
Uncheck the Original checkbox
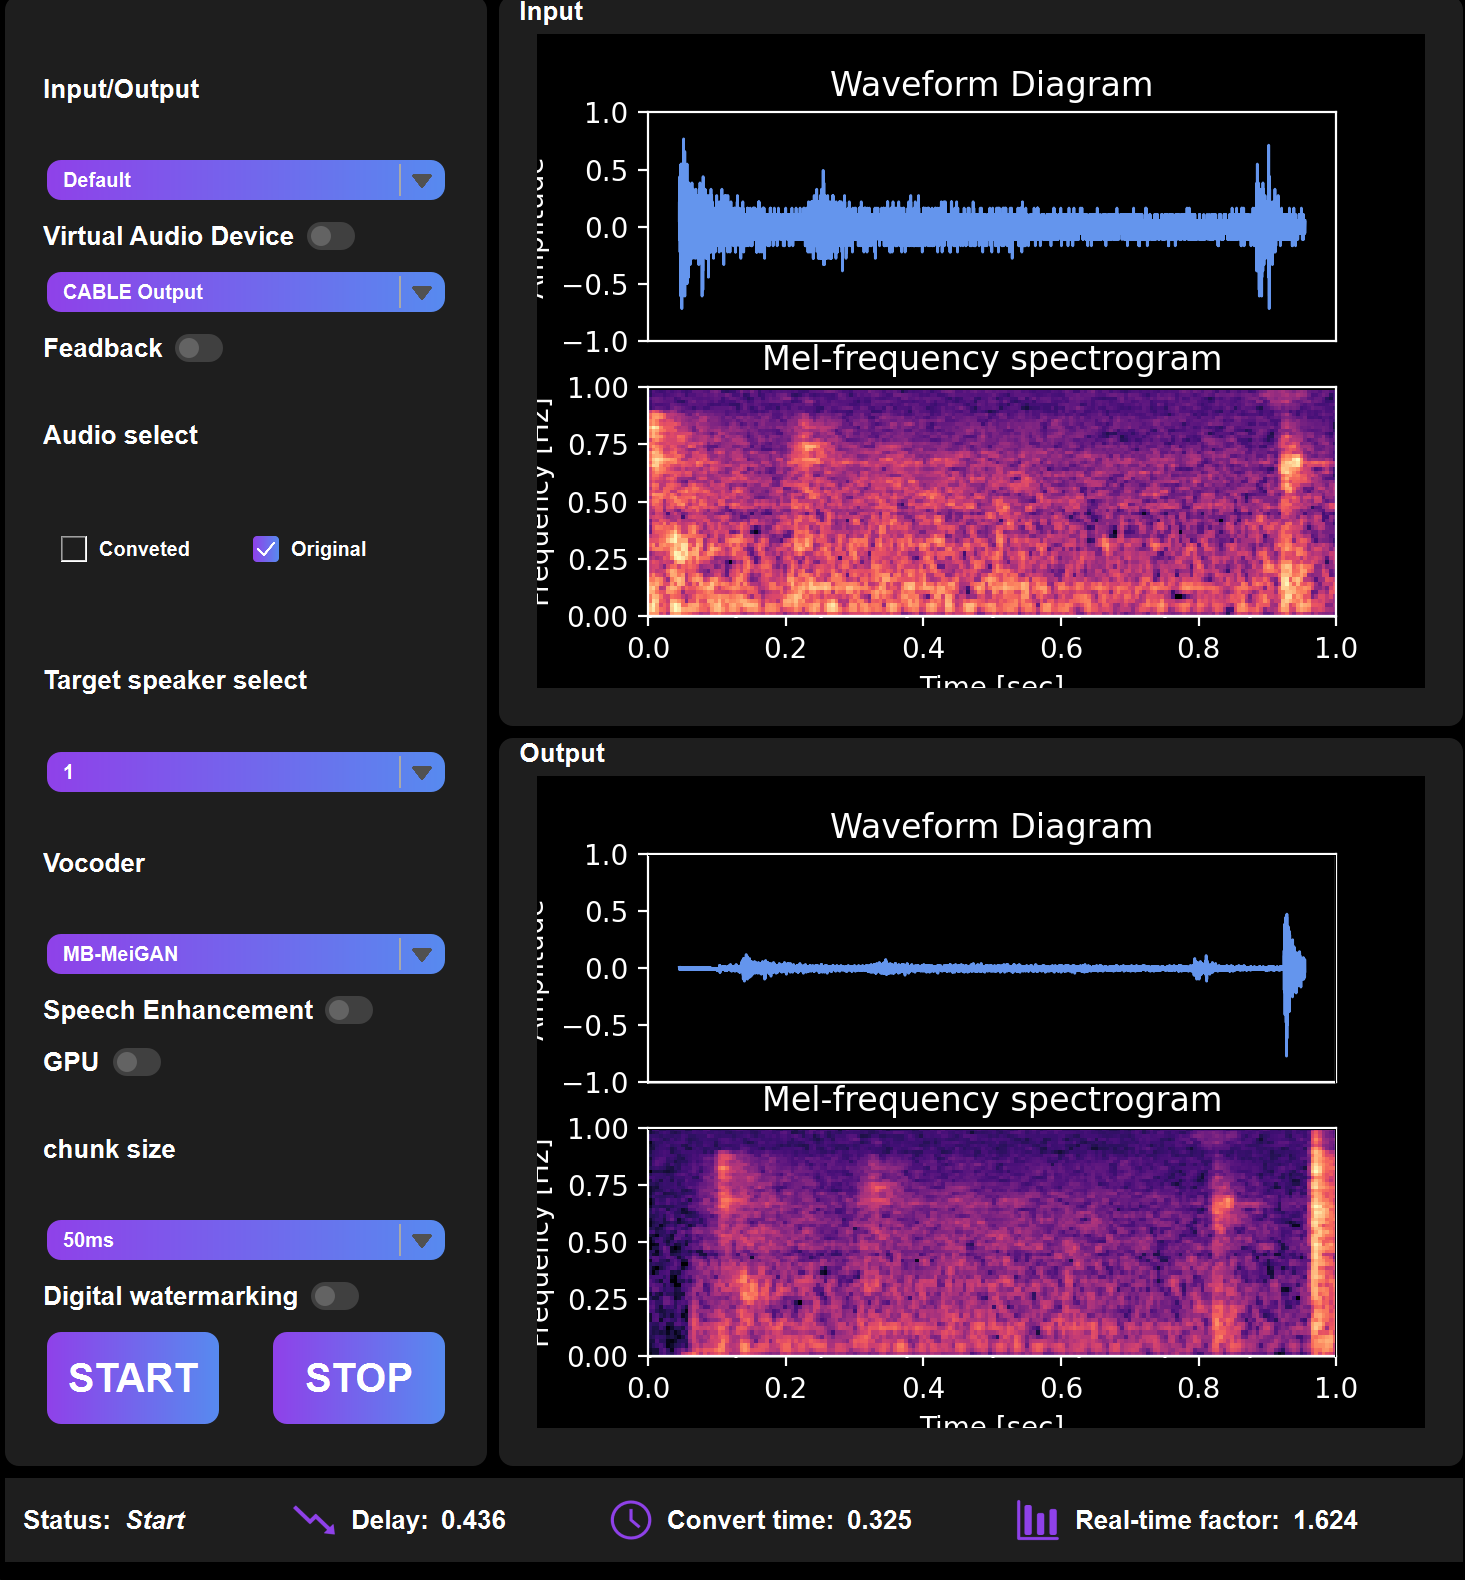pyautogui.click(x=266, y=549)
